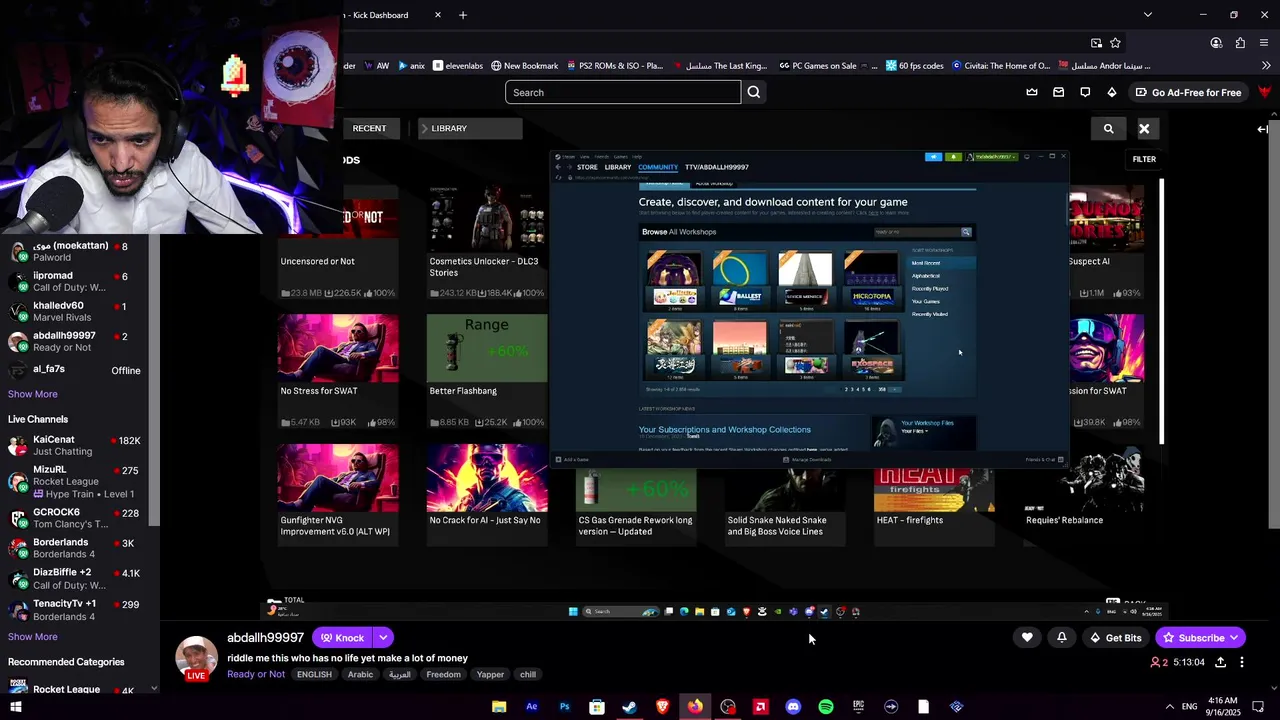
Task: Open Windows Start menu
Action: point(15,707)
